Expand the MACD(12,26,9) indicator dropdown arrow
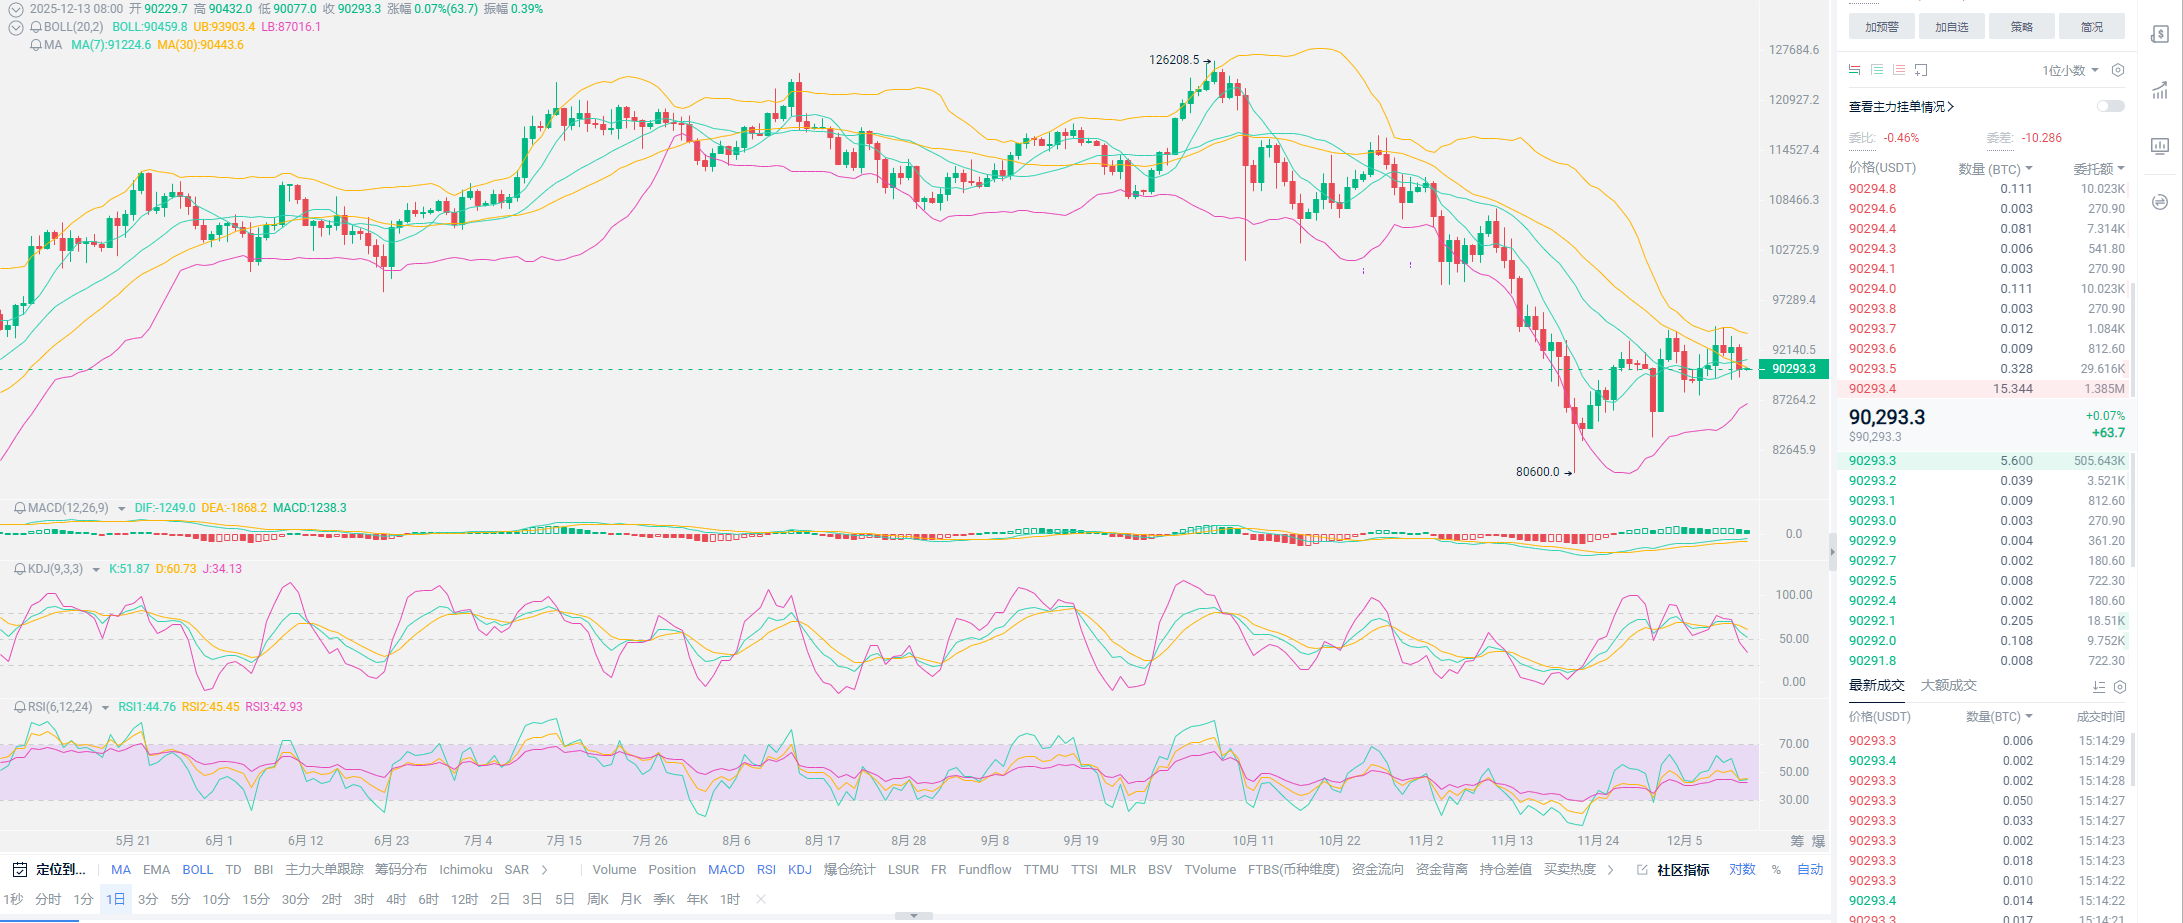This screenshot has height=923, width=2183. [x=122, y=509]
